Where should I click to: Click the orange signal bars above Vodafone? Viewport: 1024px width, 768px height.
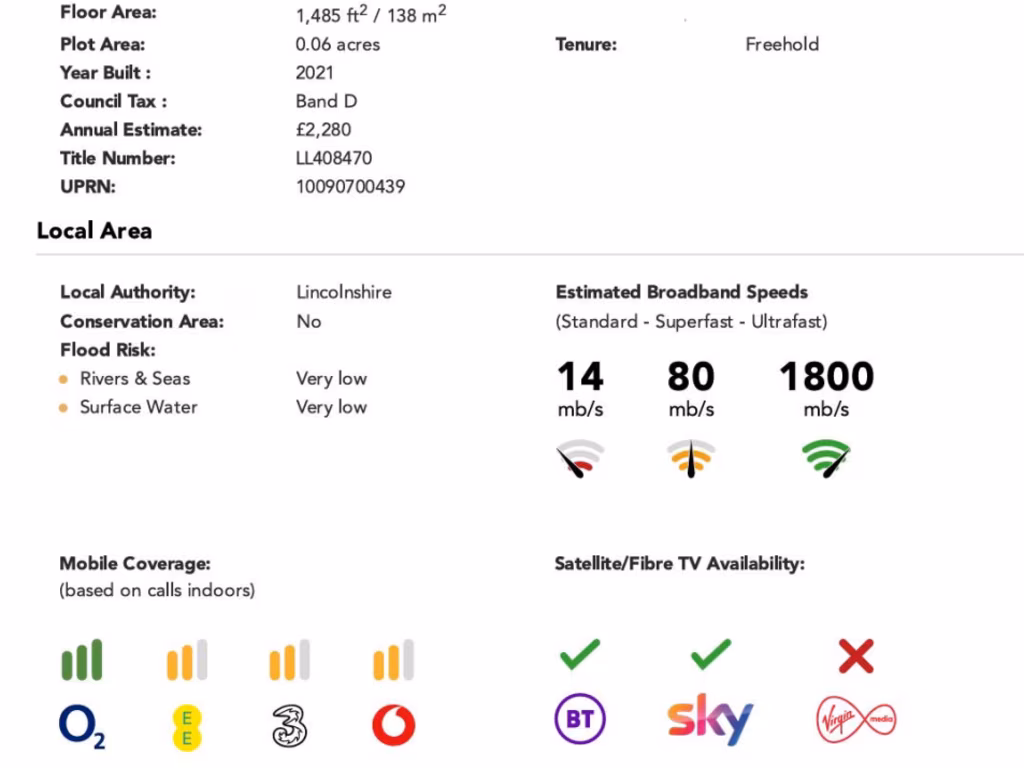393,661
